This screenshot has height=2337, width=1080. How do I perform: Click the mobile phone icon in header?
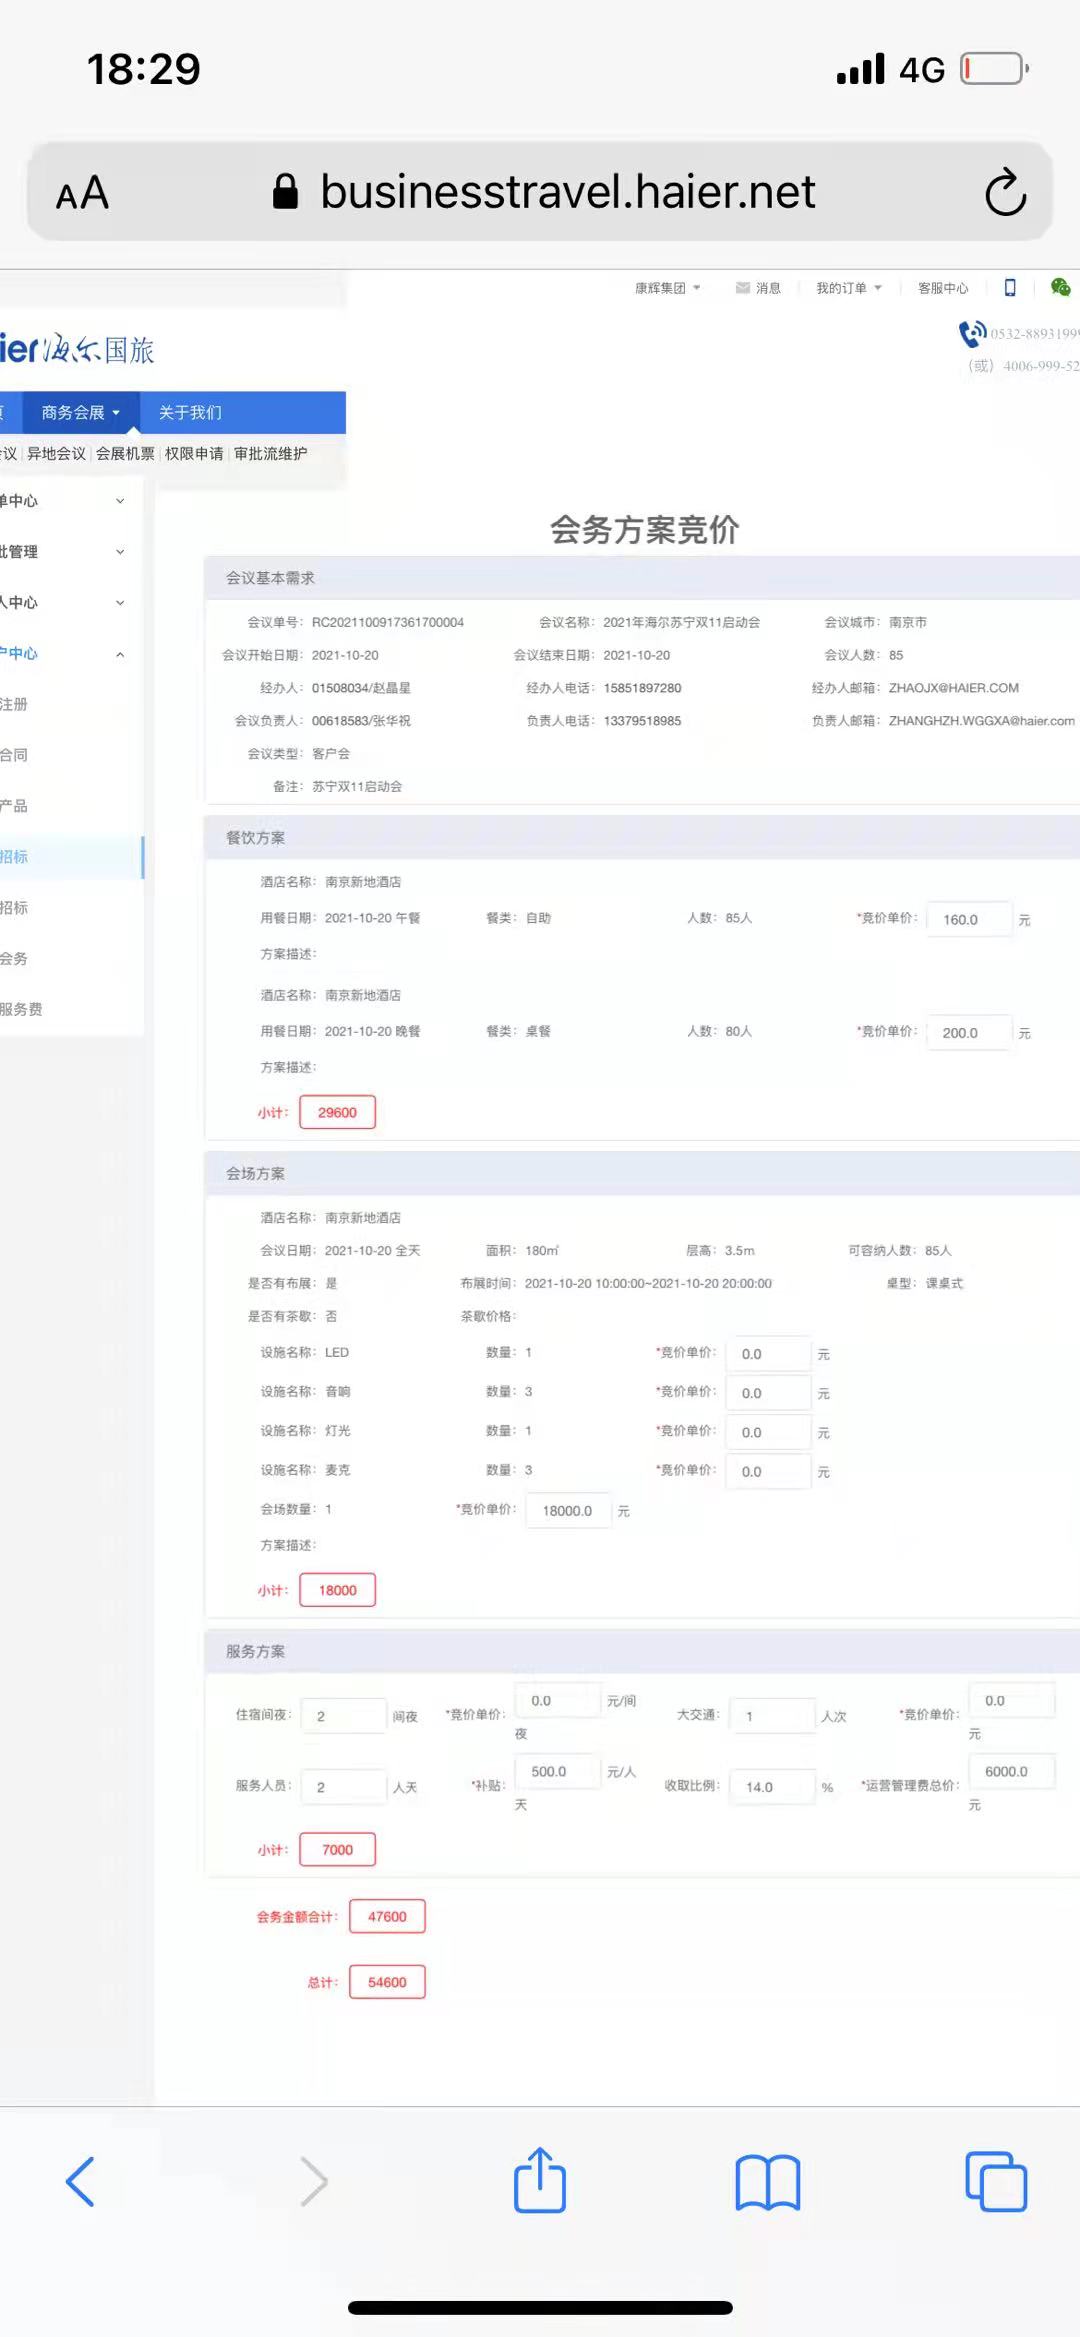pos(1010,288)
